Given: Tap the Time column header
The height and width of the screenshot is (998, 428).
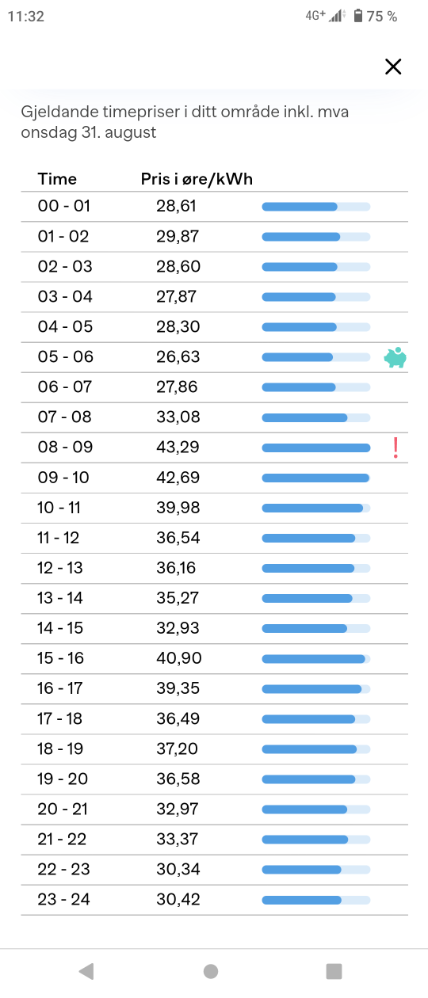Looking at the screenshot, I should 57,179.
